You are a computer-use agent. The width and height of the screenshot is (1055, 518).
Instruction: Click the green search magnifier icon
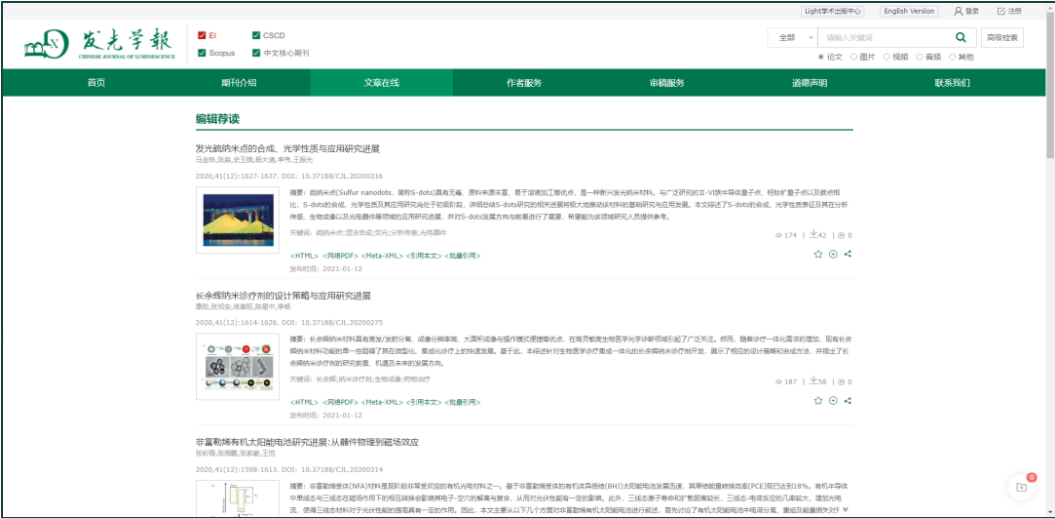pos(961,38)
